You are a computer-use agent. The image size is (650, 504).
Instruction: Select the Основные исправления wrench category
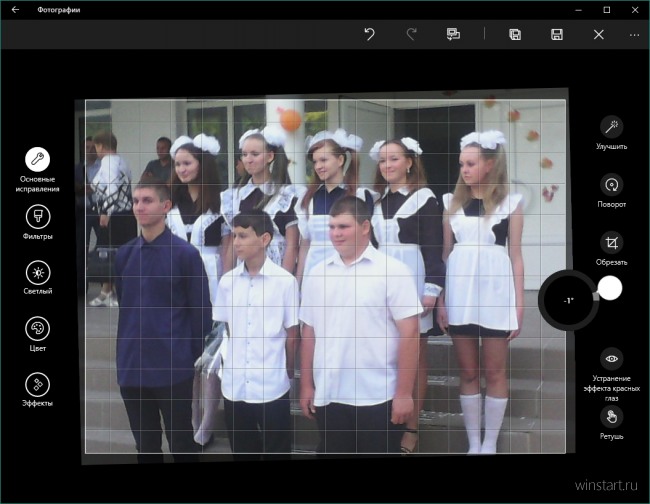click(37, 160)
